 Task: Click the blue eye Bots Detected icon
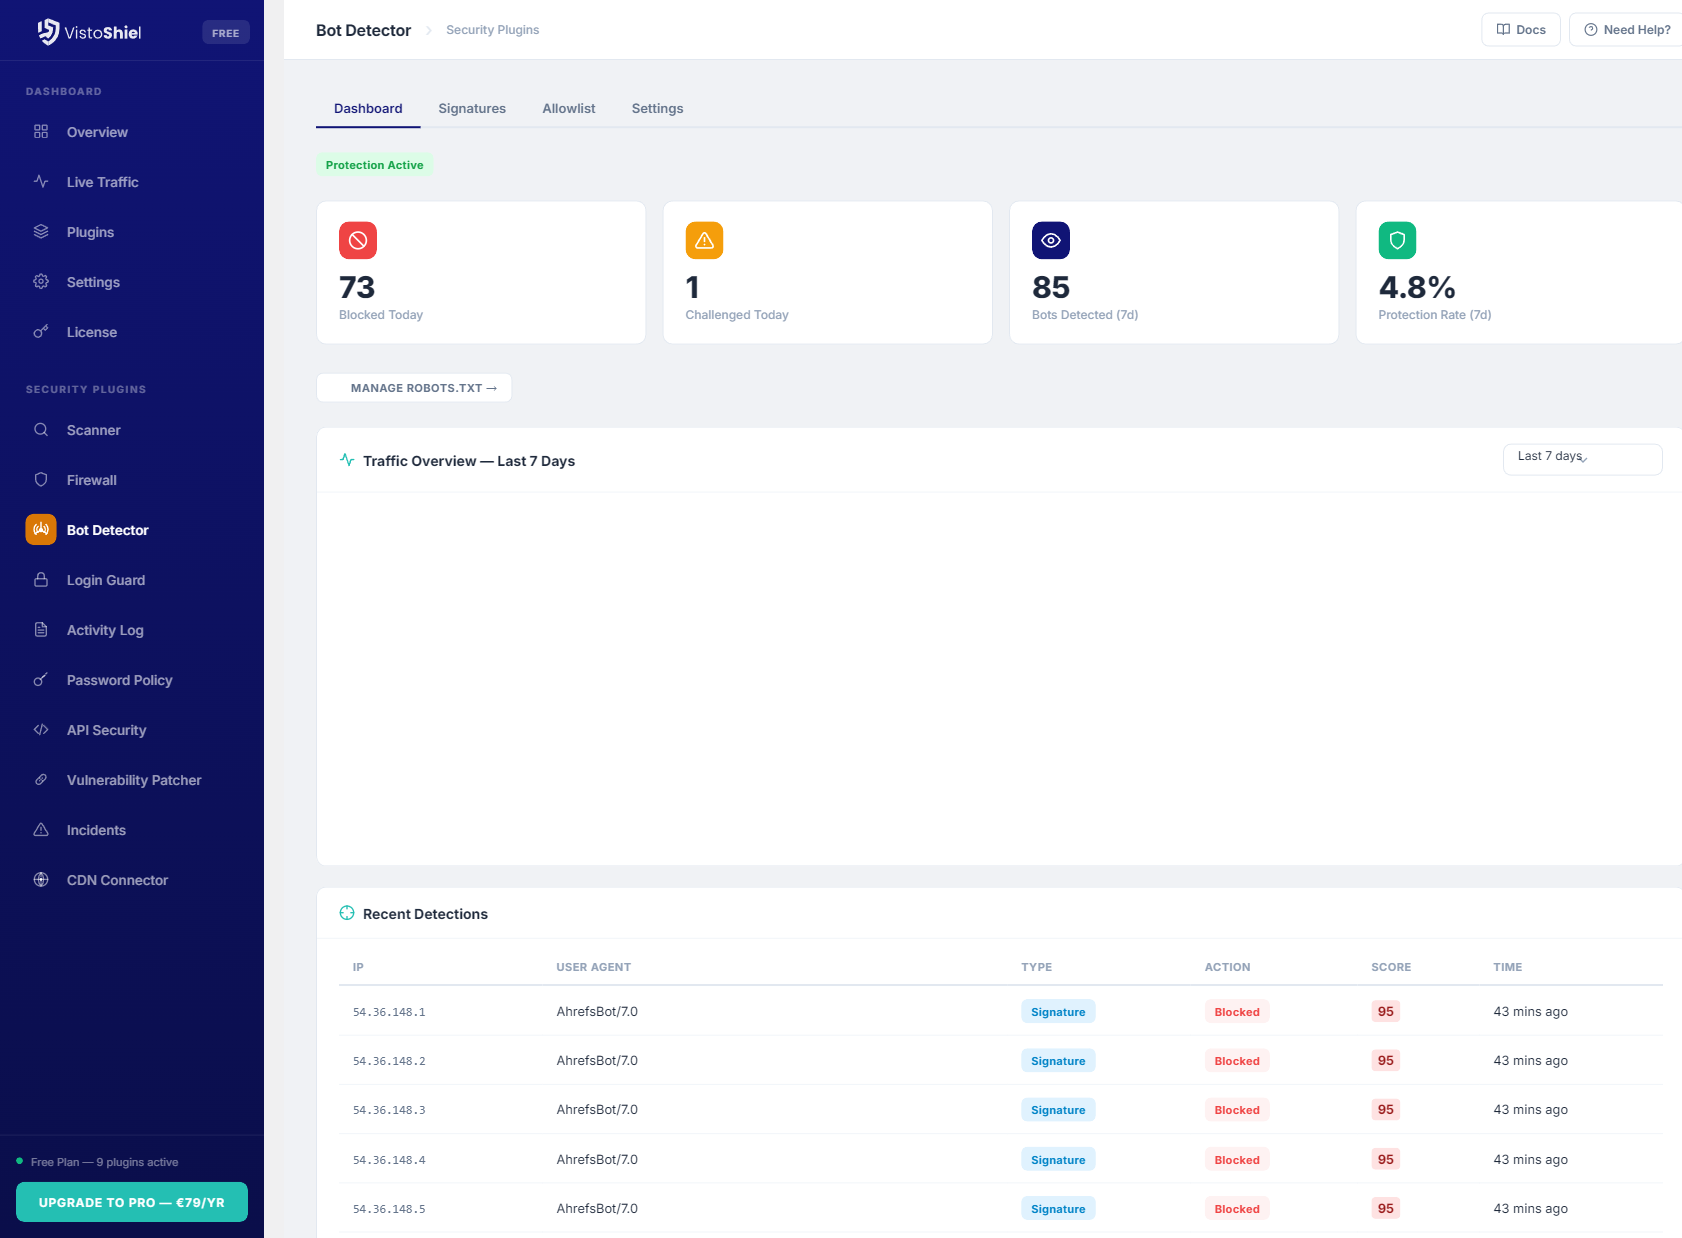(x=1051, y=240)
